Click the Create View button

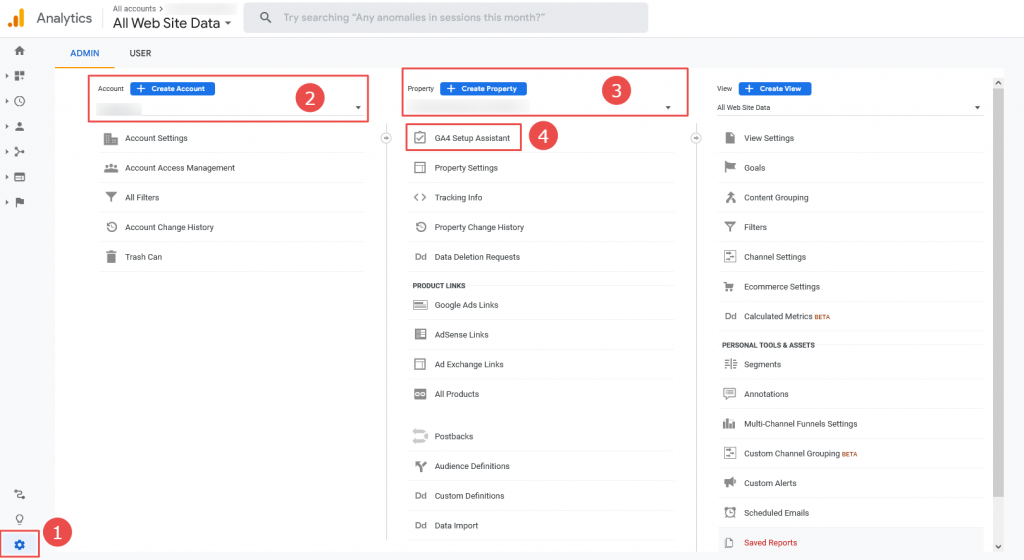tap(775, 89)
